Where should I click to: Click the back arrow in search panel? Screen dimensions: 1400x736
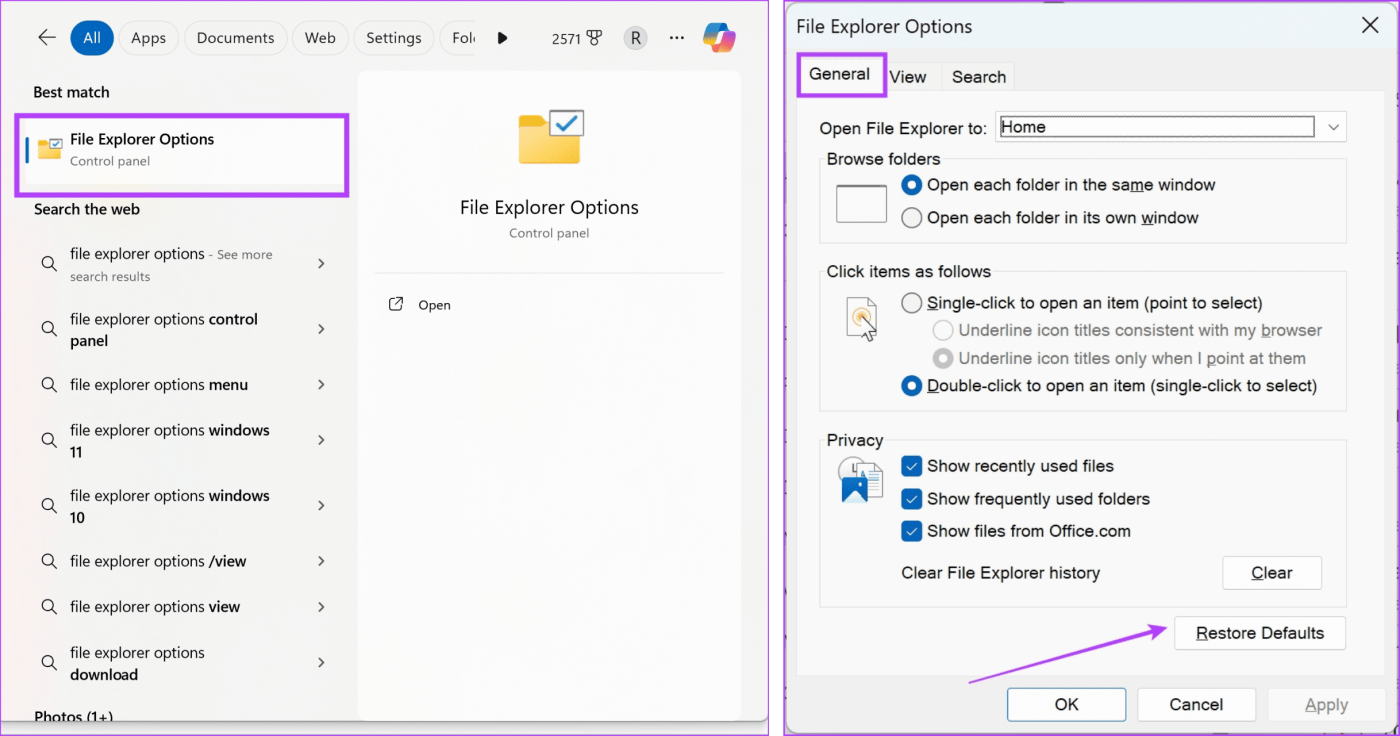click(46, 38)
